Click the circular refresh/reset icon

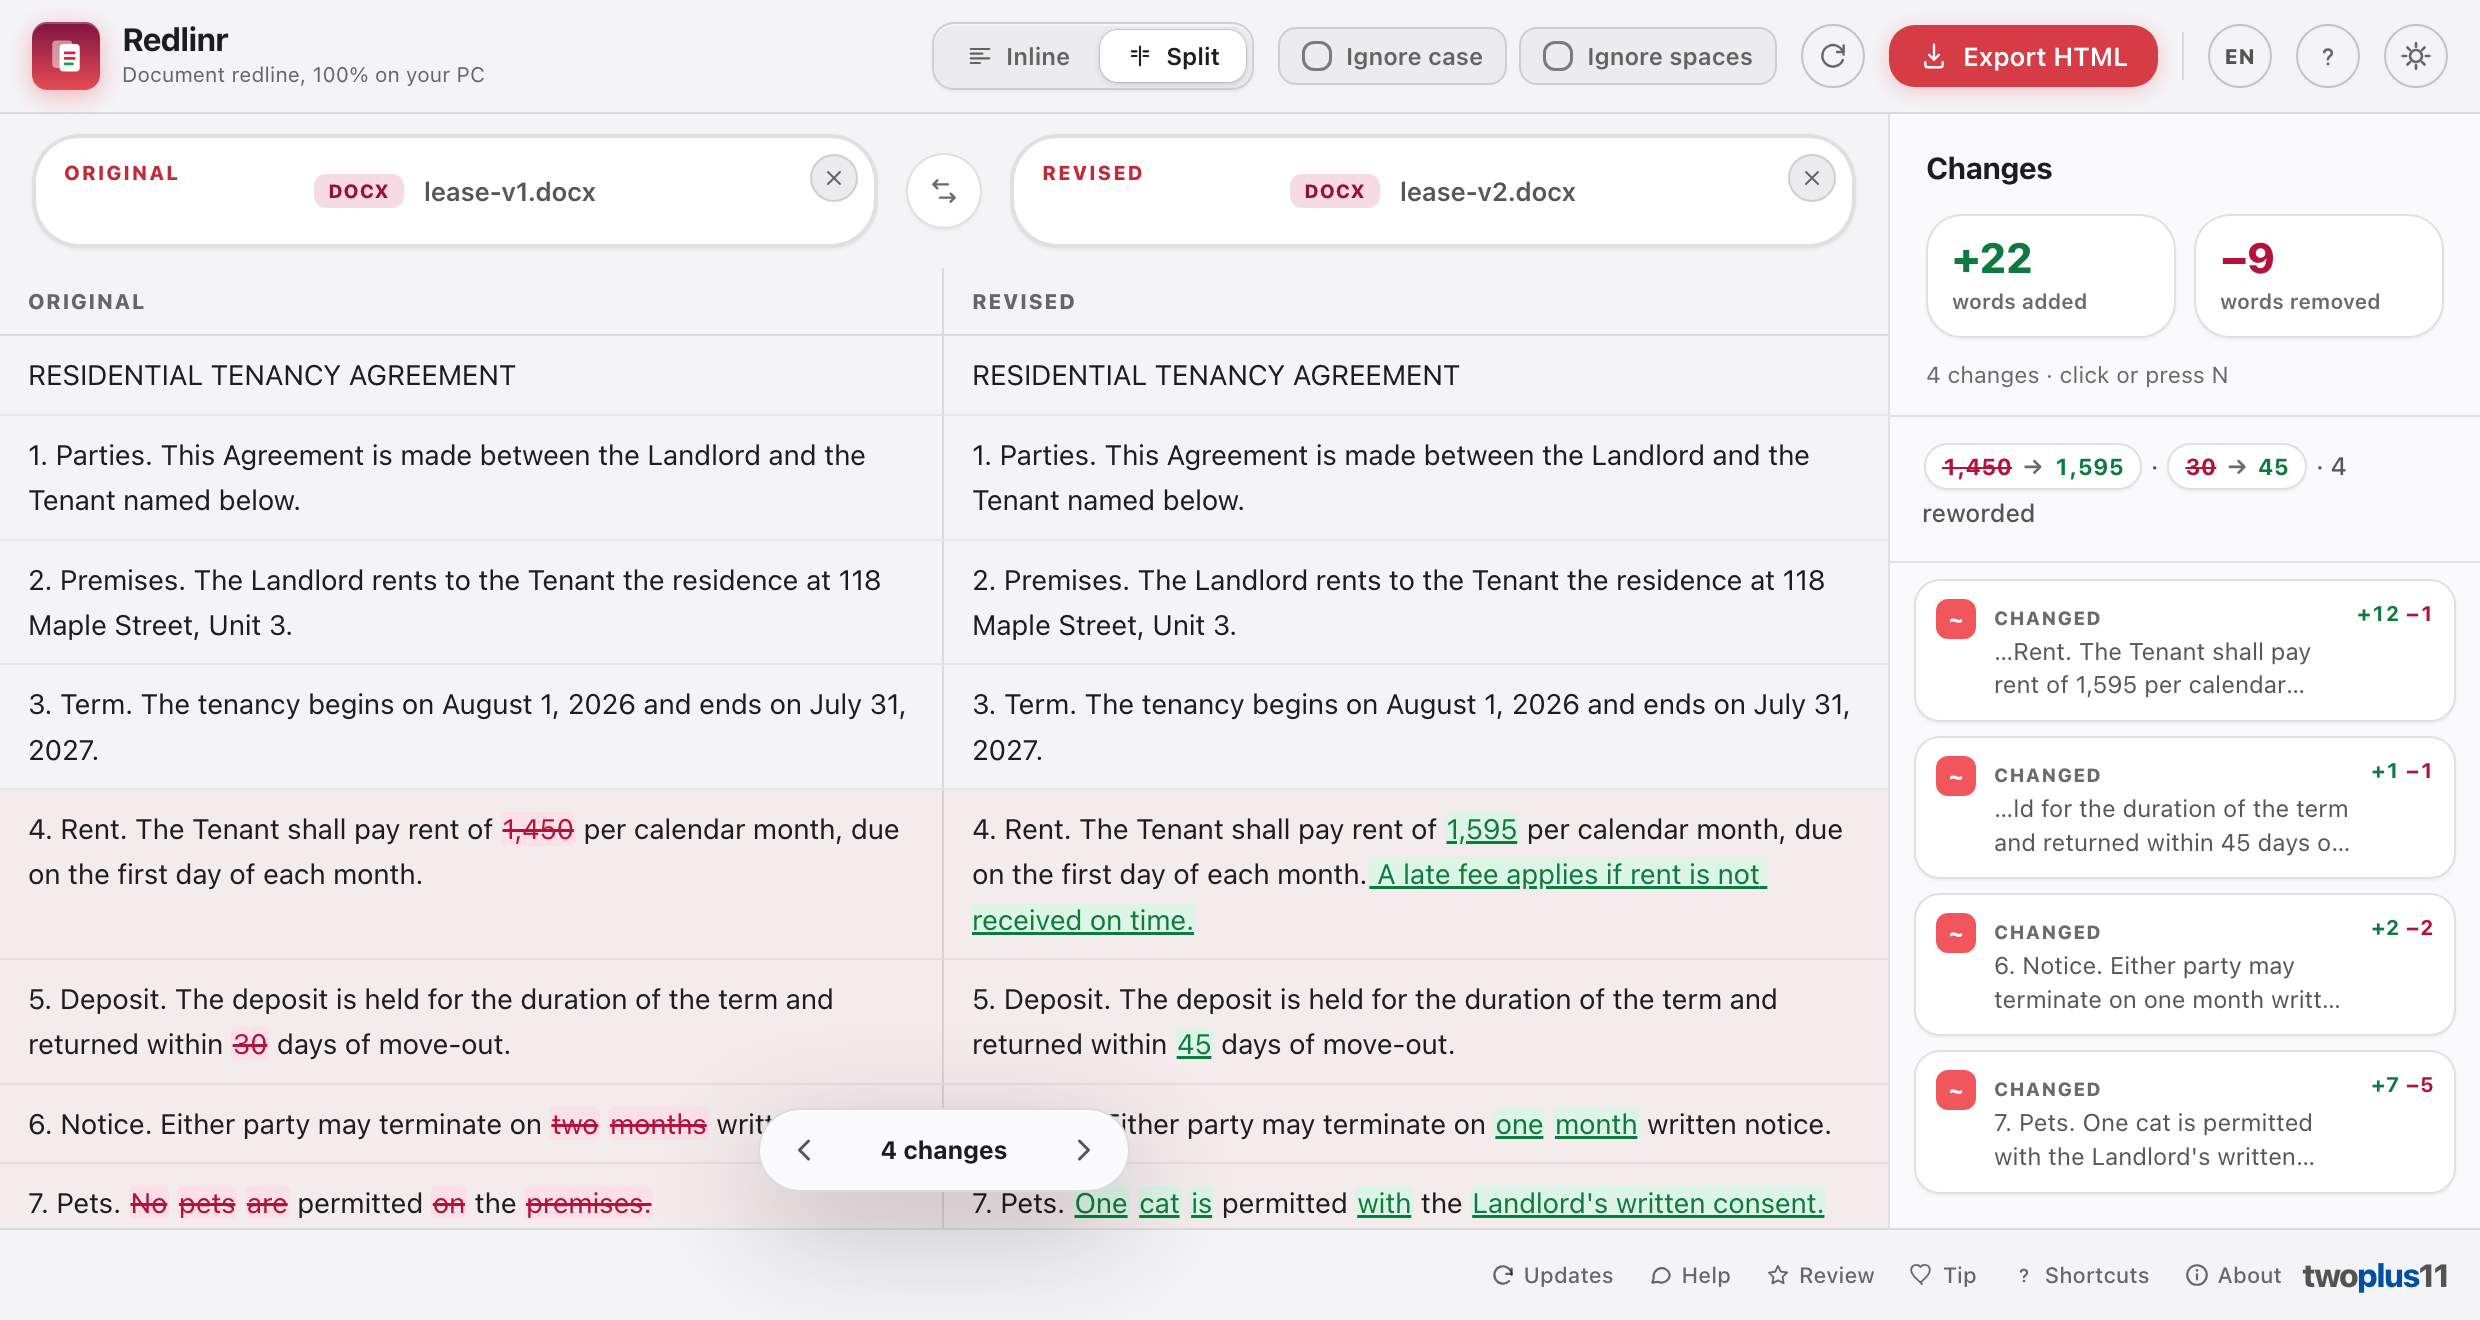coord(1832,56)
